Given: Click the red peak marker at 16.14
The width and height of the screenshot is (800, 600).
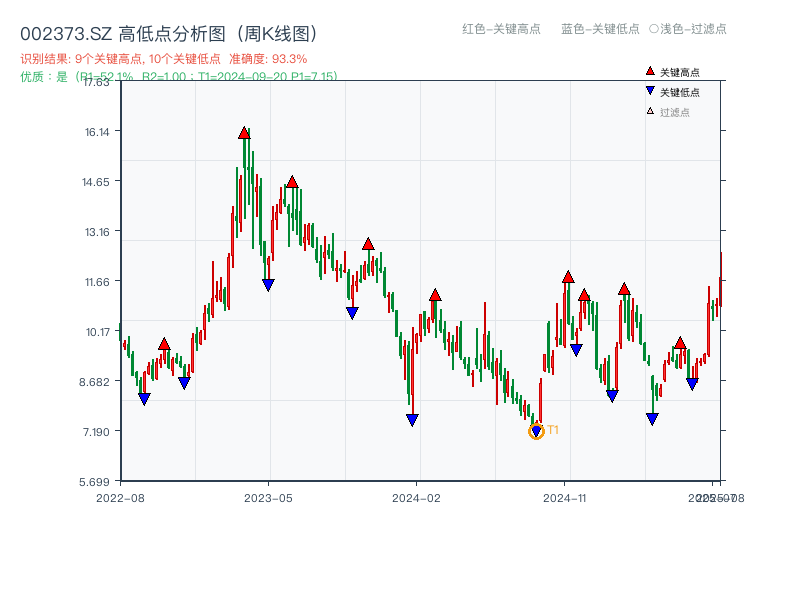Looking at the screenshot, I should 244,131.
